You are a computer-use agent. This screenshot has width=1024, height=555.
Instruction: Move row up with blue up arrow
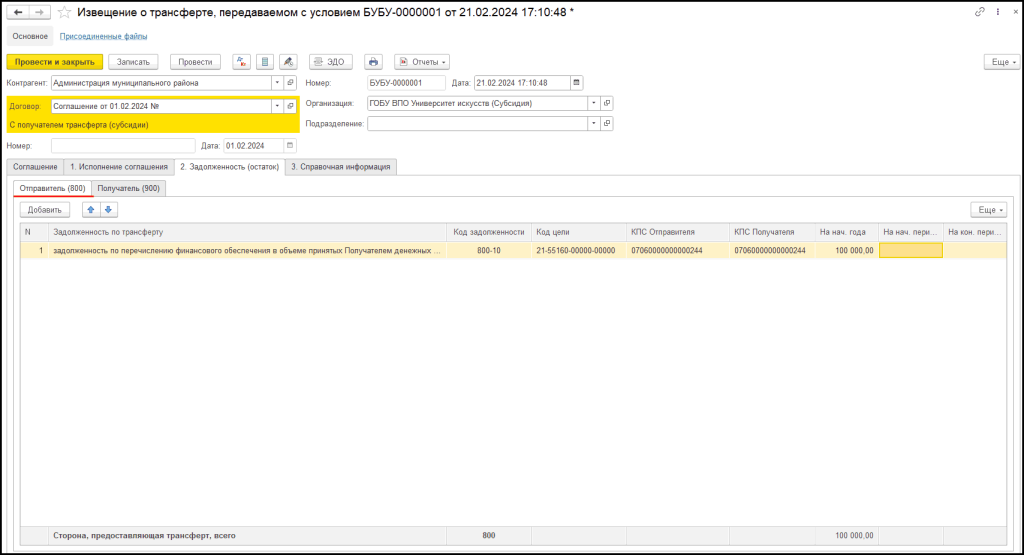[x=91, y=210]
